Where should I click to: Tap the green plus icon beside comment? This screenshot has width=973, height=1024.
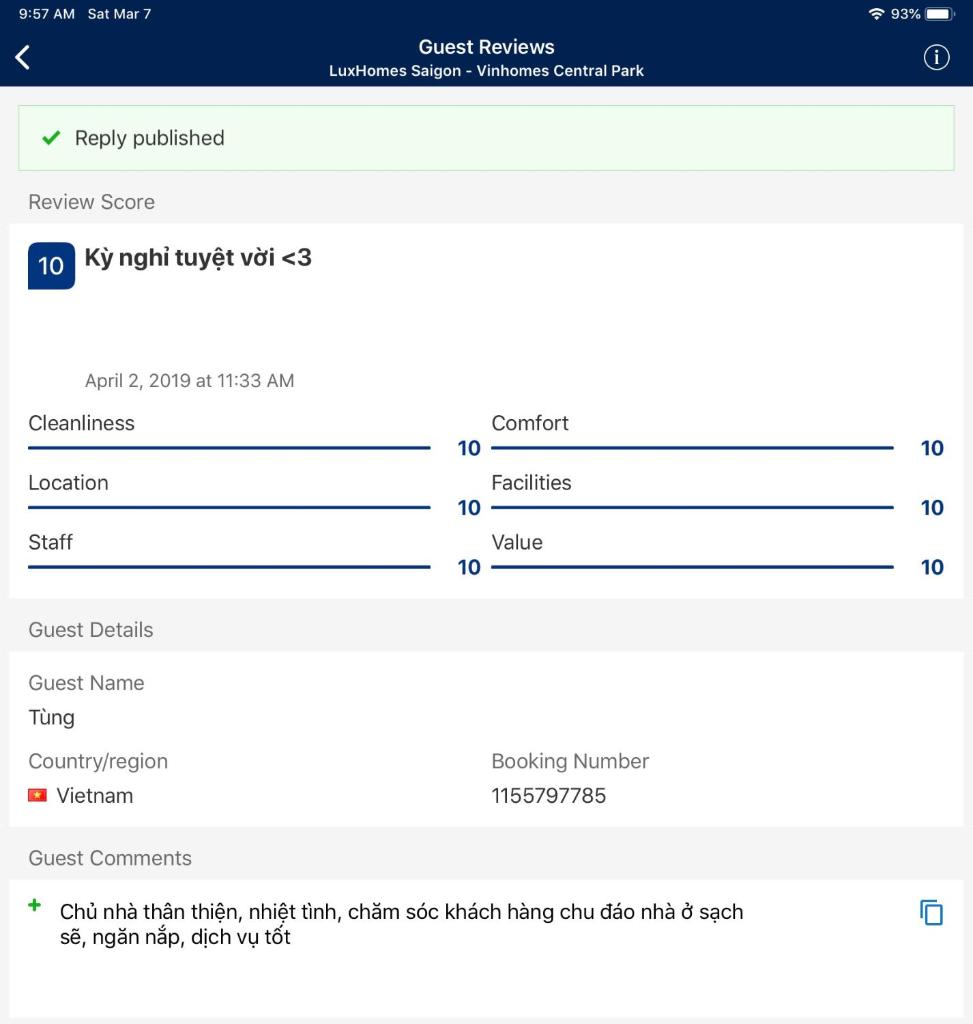tap(35, 905)
